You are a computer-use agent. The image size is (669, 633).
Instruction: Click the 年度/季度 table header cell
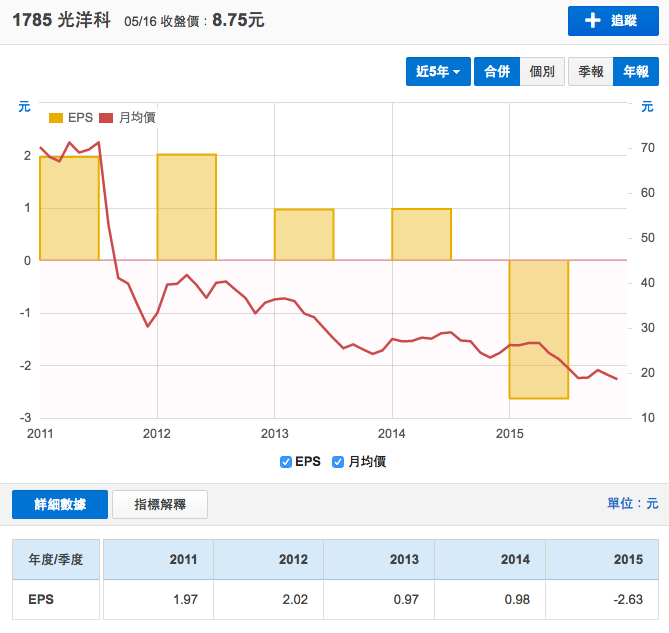[x=58, y=559]
